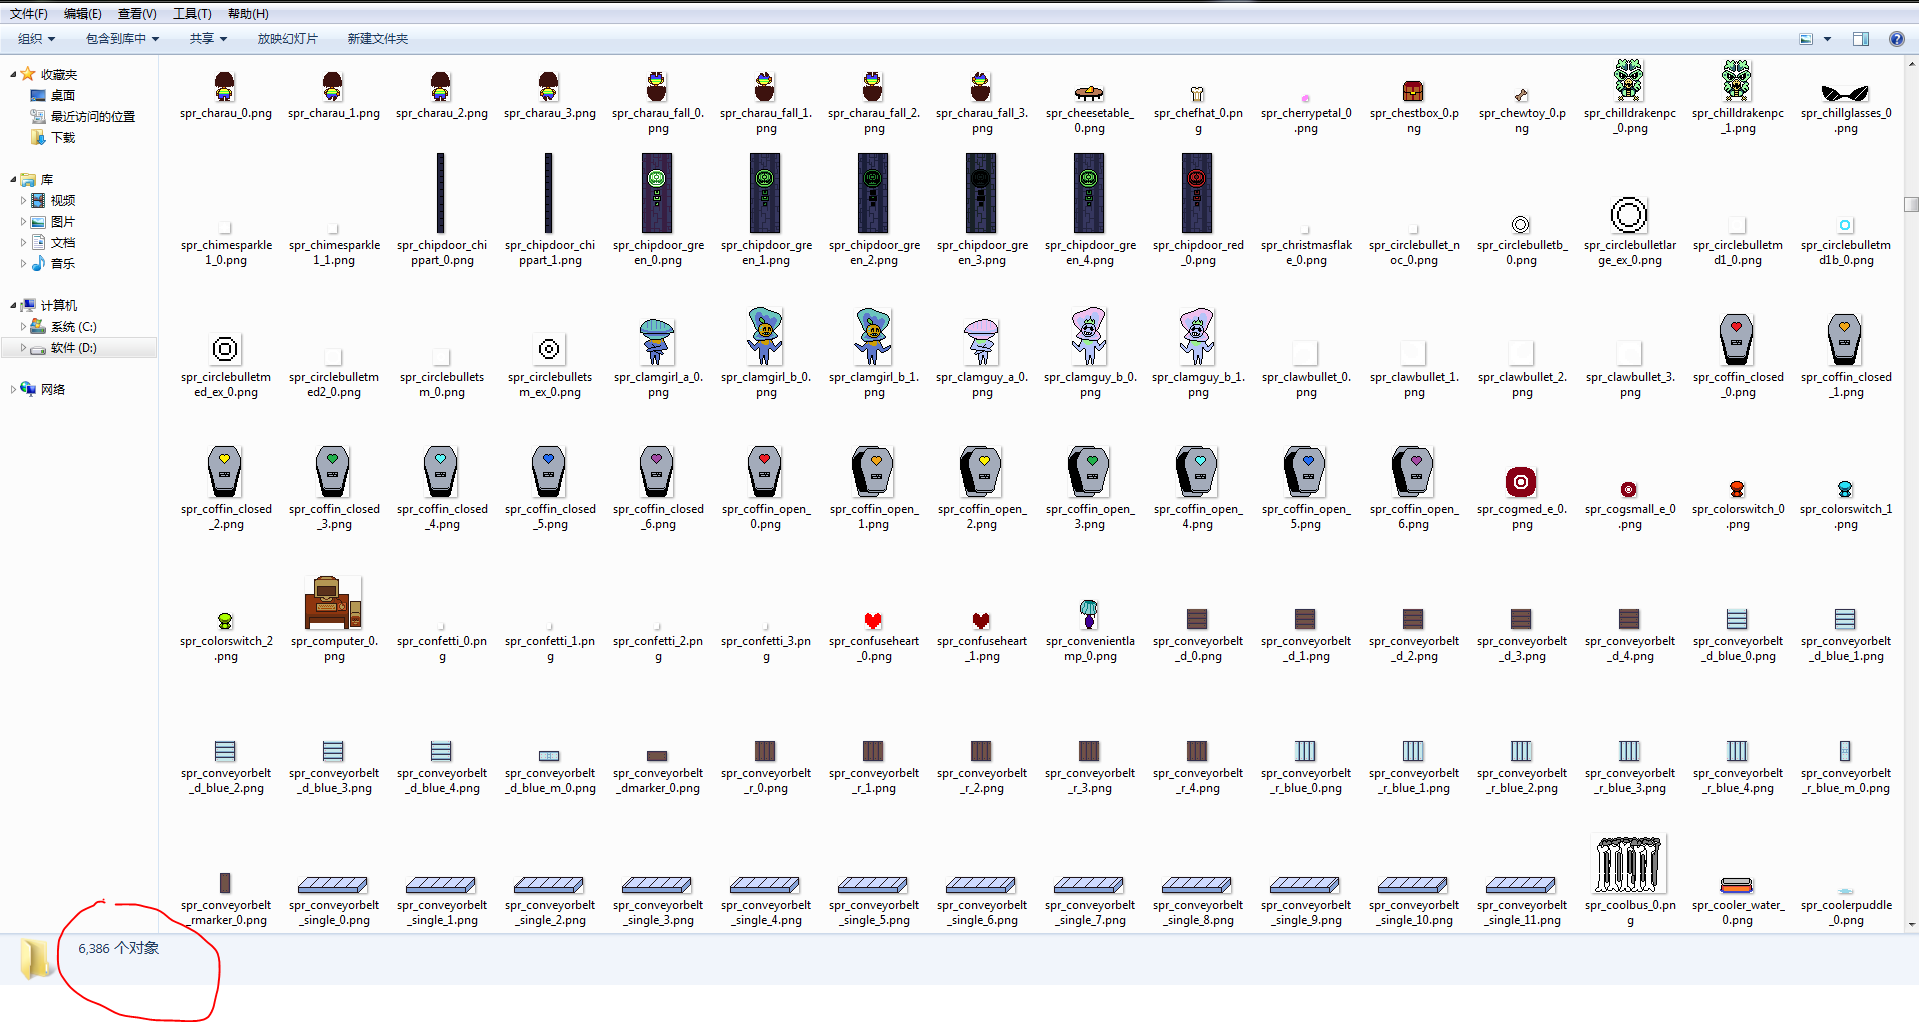This screenshot has height=1022, width=1919.
Task: Click the scrollbar up arrow
Action: (1911, 63)
